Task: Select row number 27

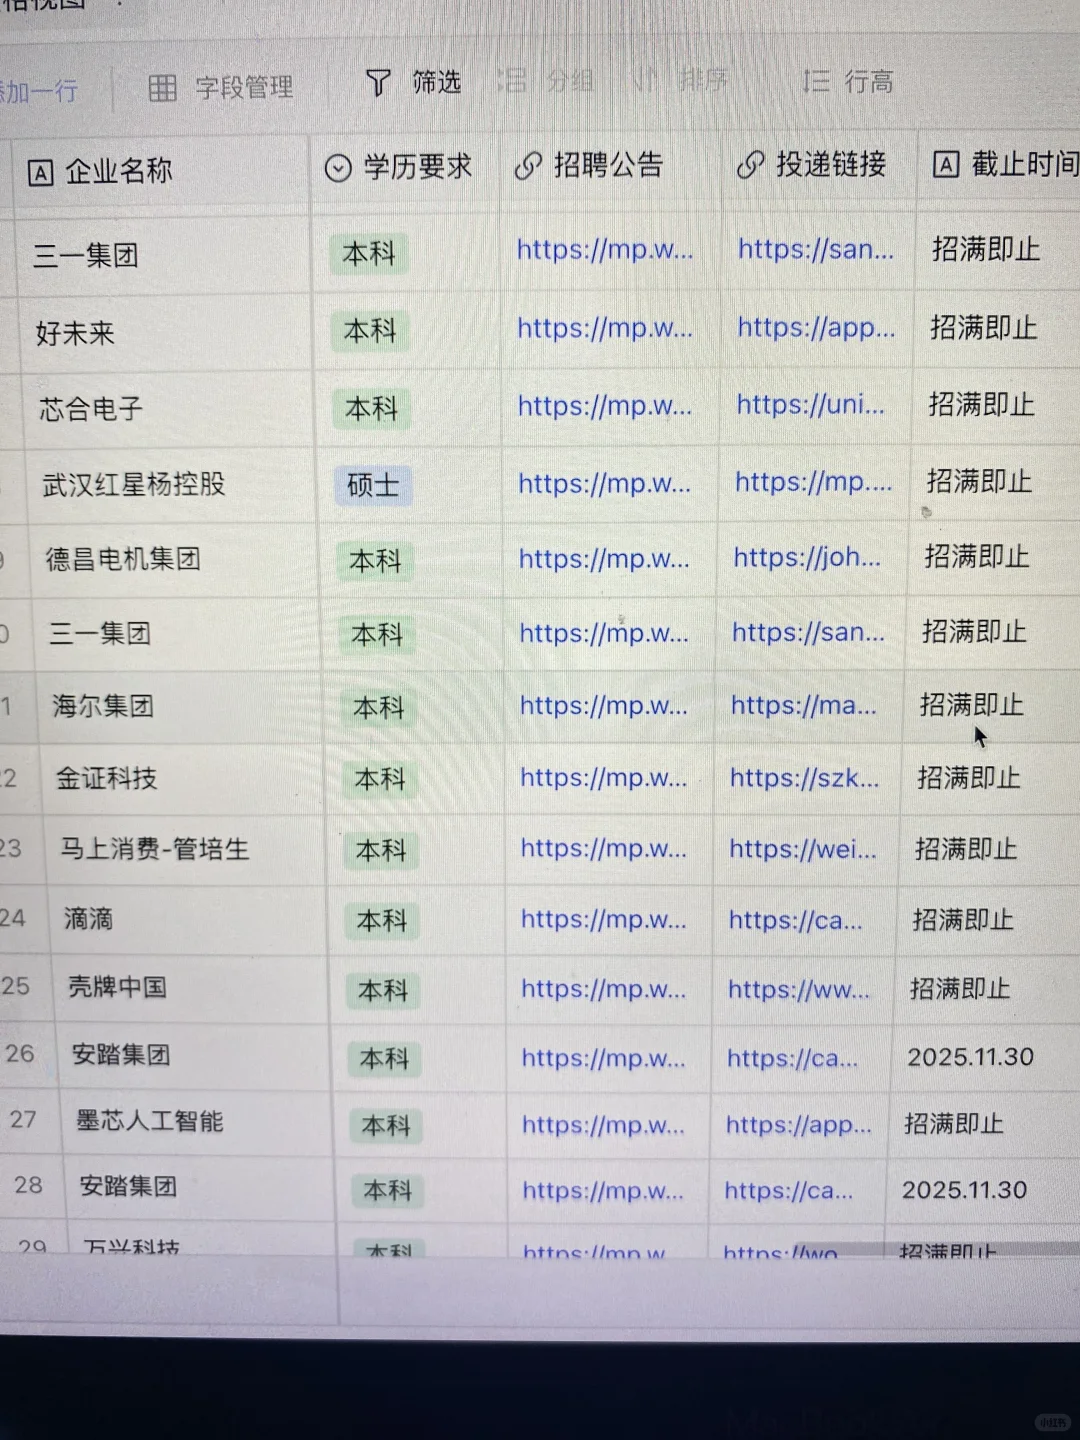Action: click(x=23, y=1120)
